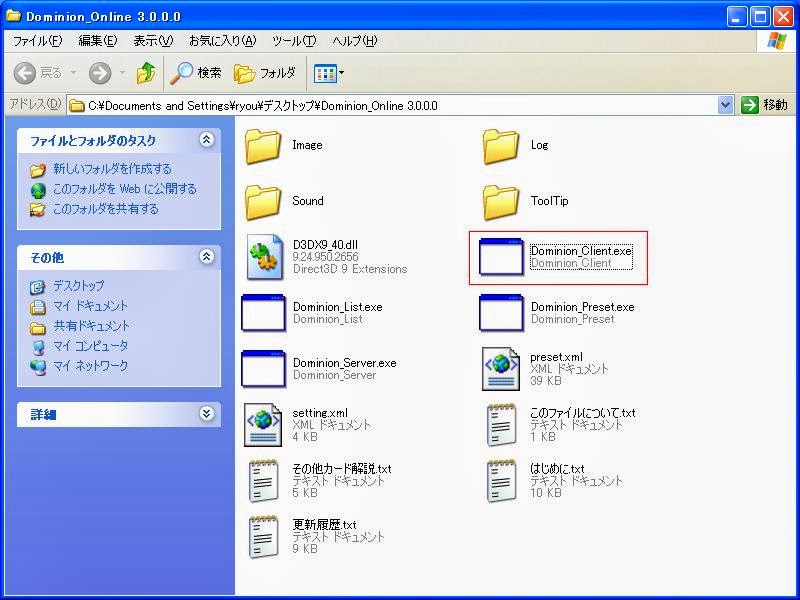Minimize the Dominion_Online window
Screen dimensions: 800x600
pos(736,17)
